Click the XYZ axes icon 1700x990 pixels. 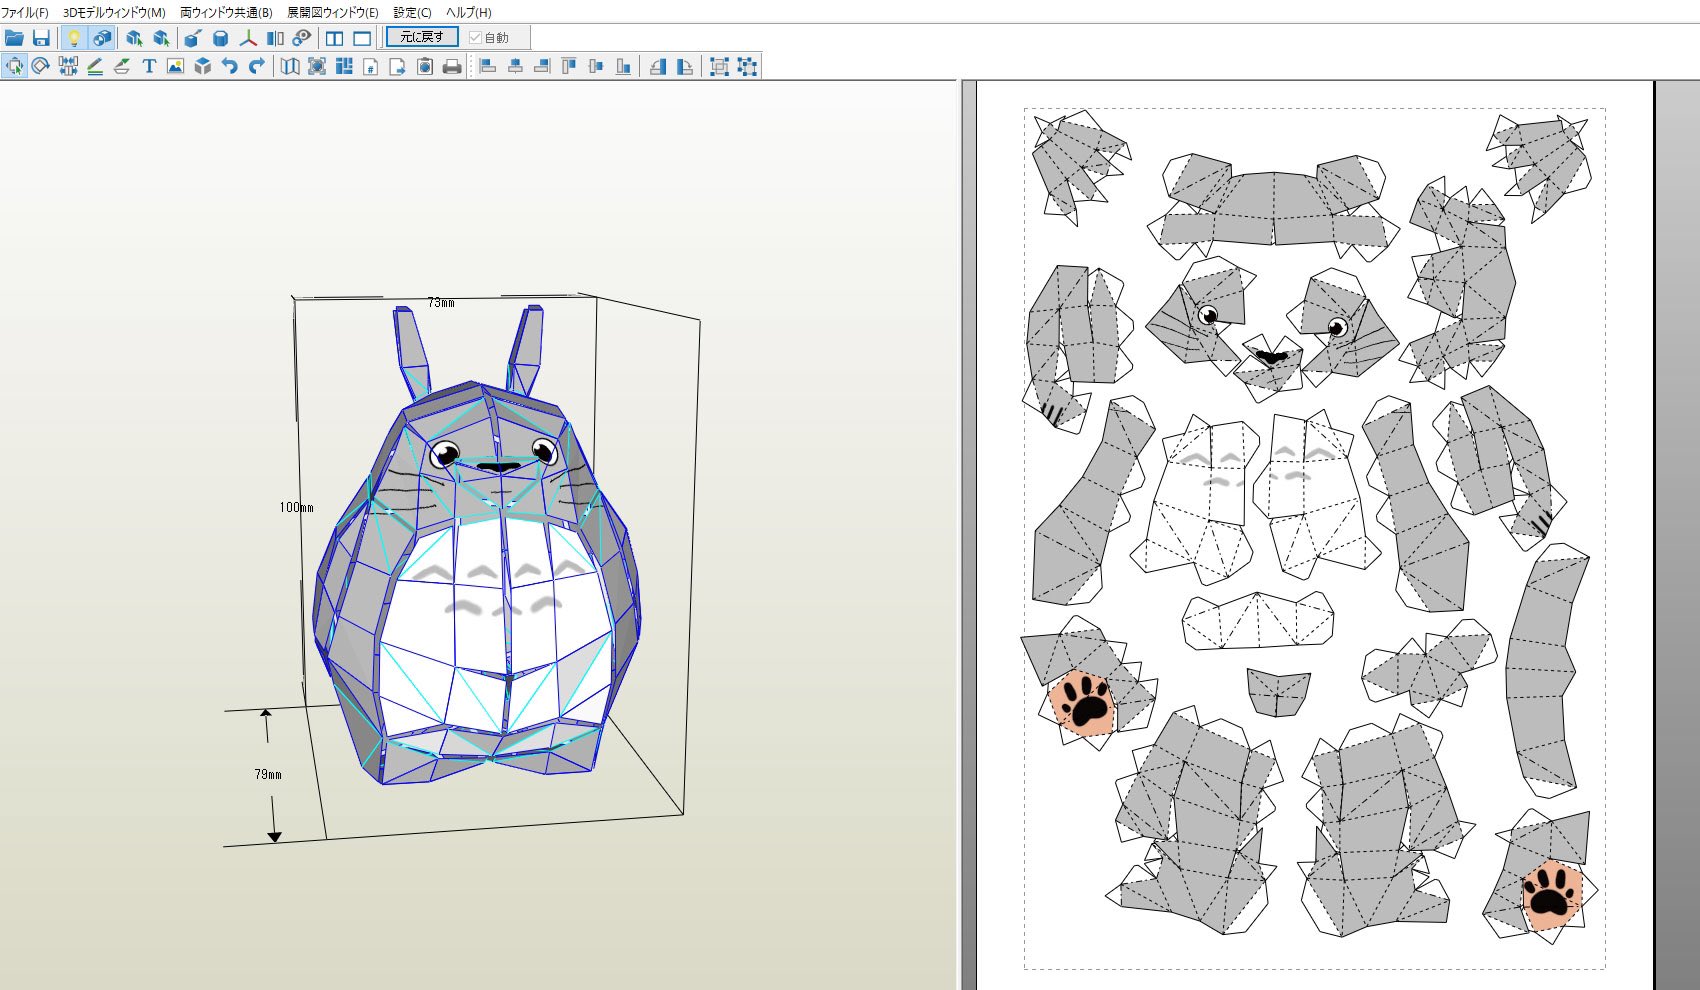tap(247, 38)
